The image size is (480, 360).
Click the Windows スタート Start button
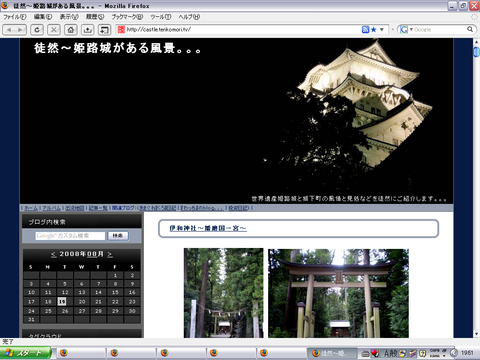tap(25, 353)
